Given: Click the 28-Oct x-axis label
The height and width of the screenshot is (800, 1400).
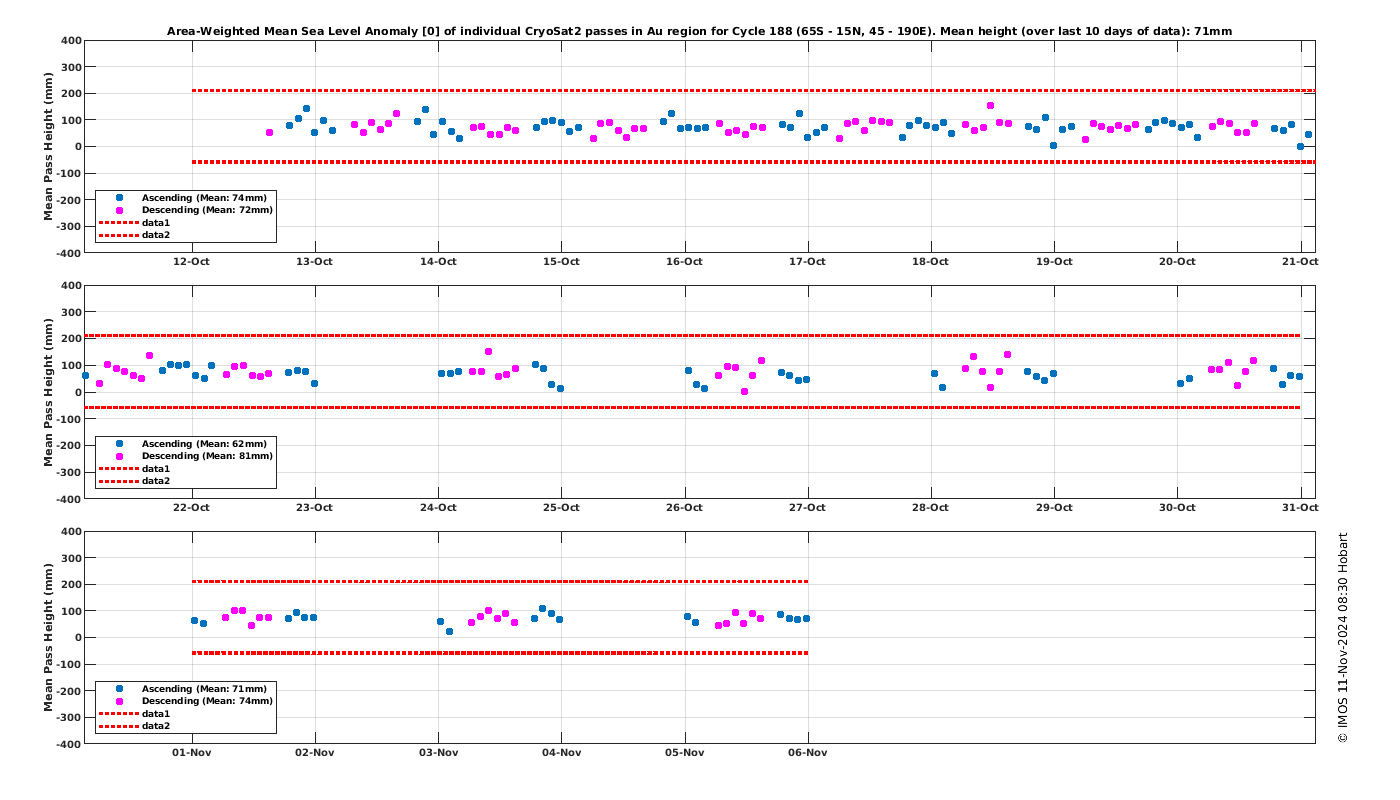Looking at the screenshot, I should click(931, 507).
